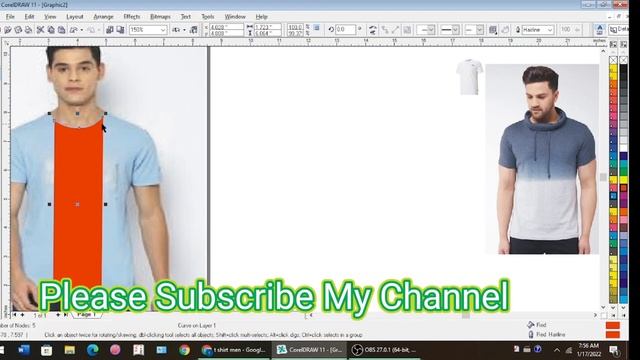Open the Bitmaps menu
The width and height of the screenshot is (640, 360).
(x=160, y=17)
